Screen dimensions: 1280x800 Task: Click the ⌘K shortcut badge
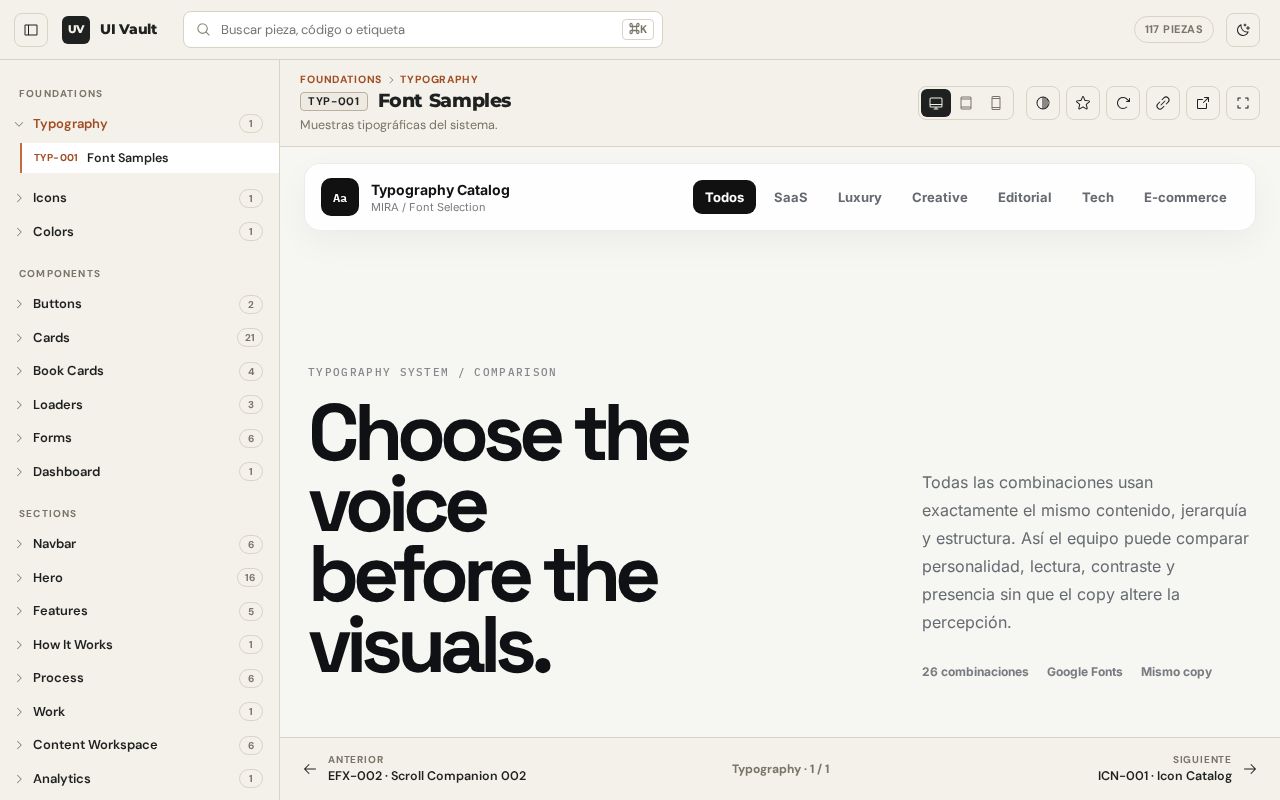pos(638,29)
